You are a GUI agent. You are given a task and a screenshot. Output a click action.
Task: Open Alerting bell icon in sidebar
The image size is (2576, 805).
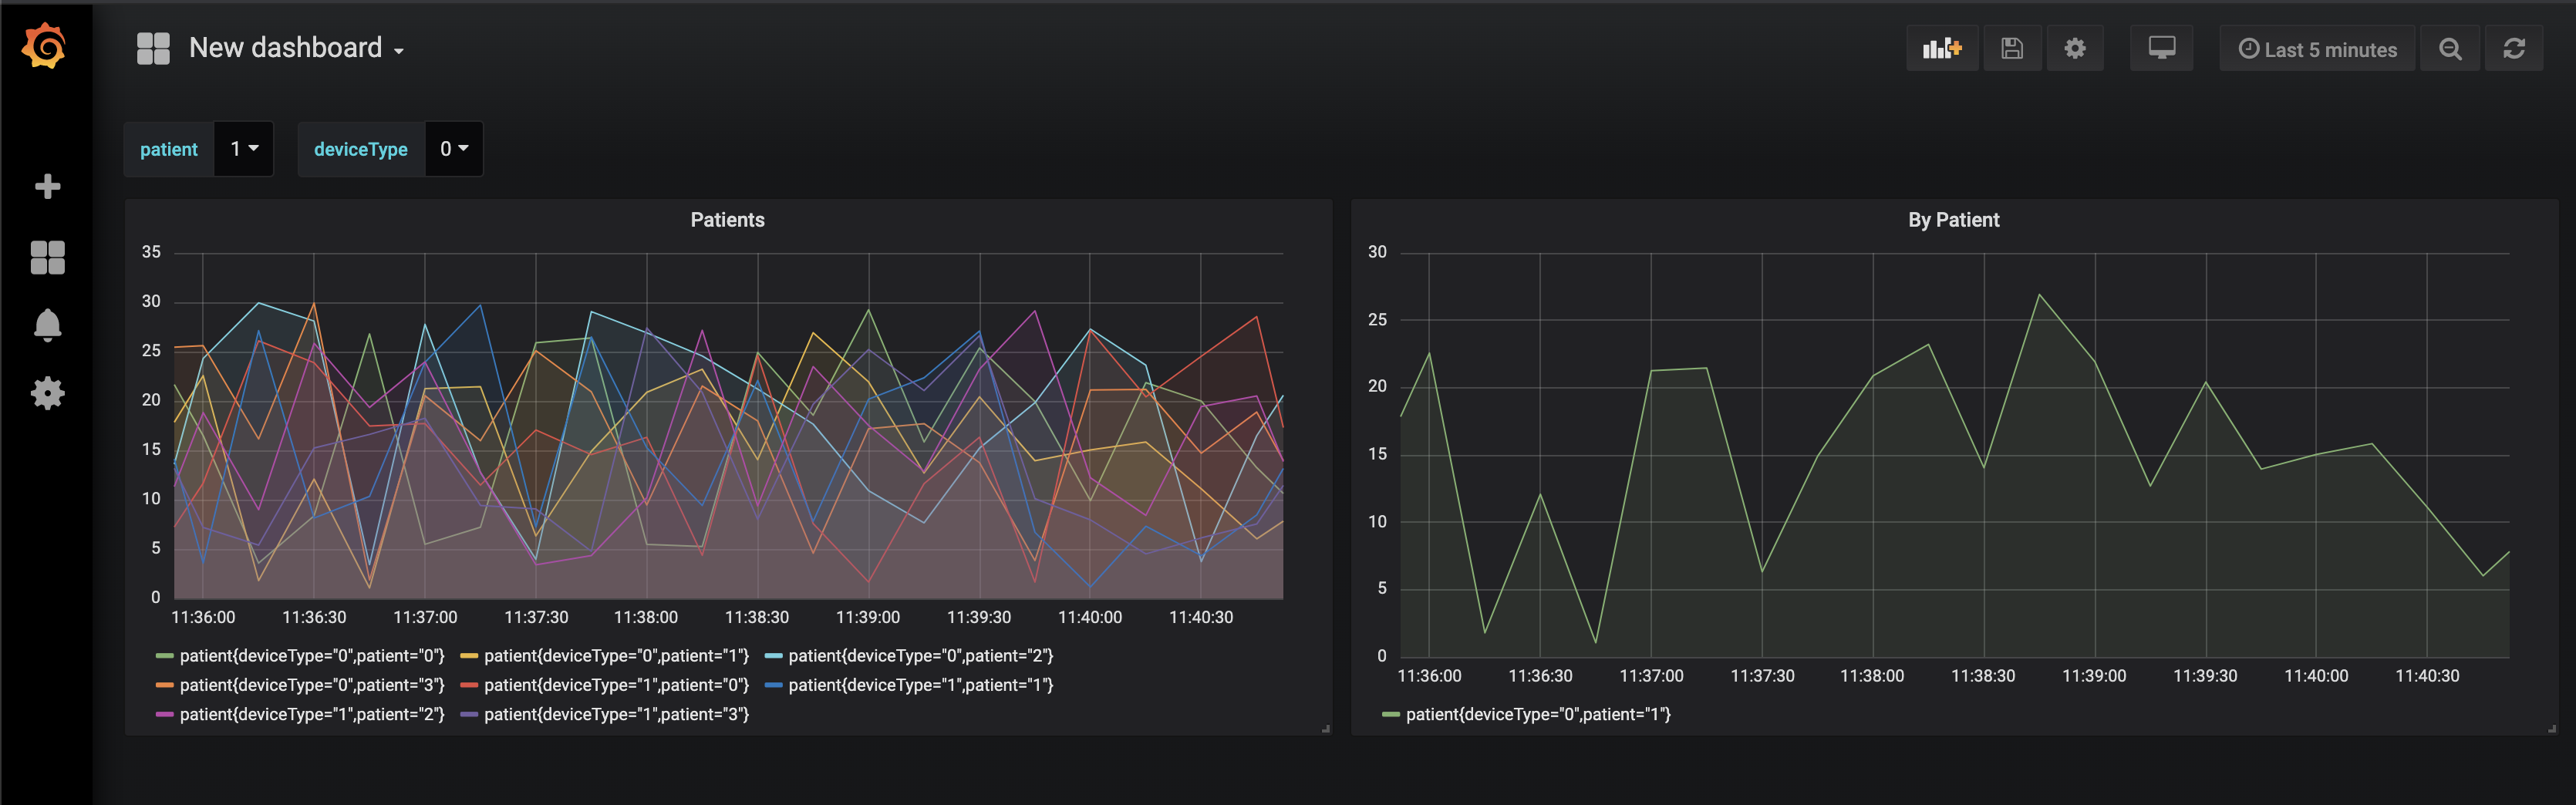47,325
